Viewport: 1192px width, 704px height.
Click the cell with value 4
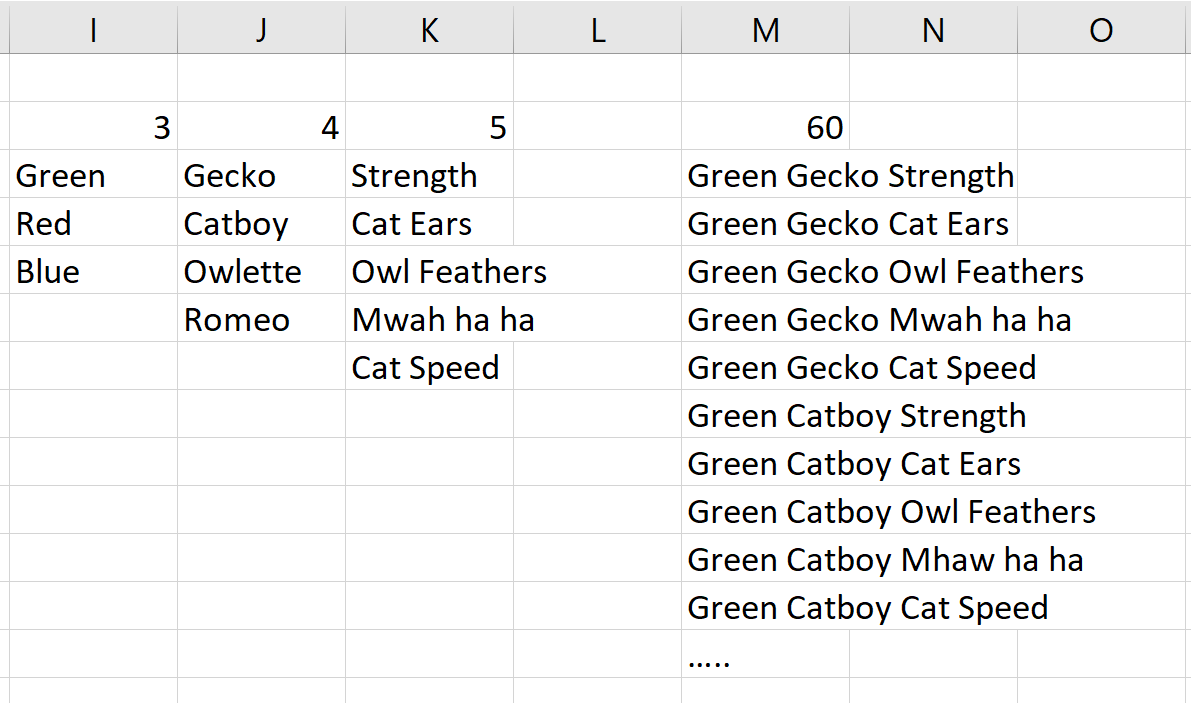pos(261,127)
